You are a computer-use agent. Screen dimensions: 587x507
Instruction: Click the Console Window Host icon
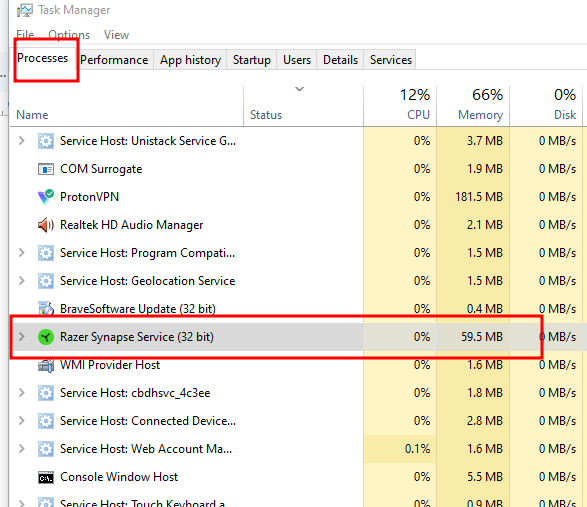(x=46, y=477)
